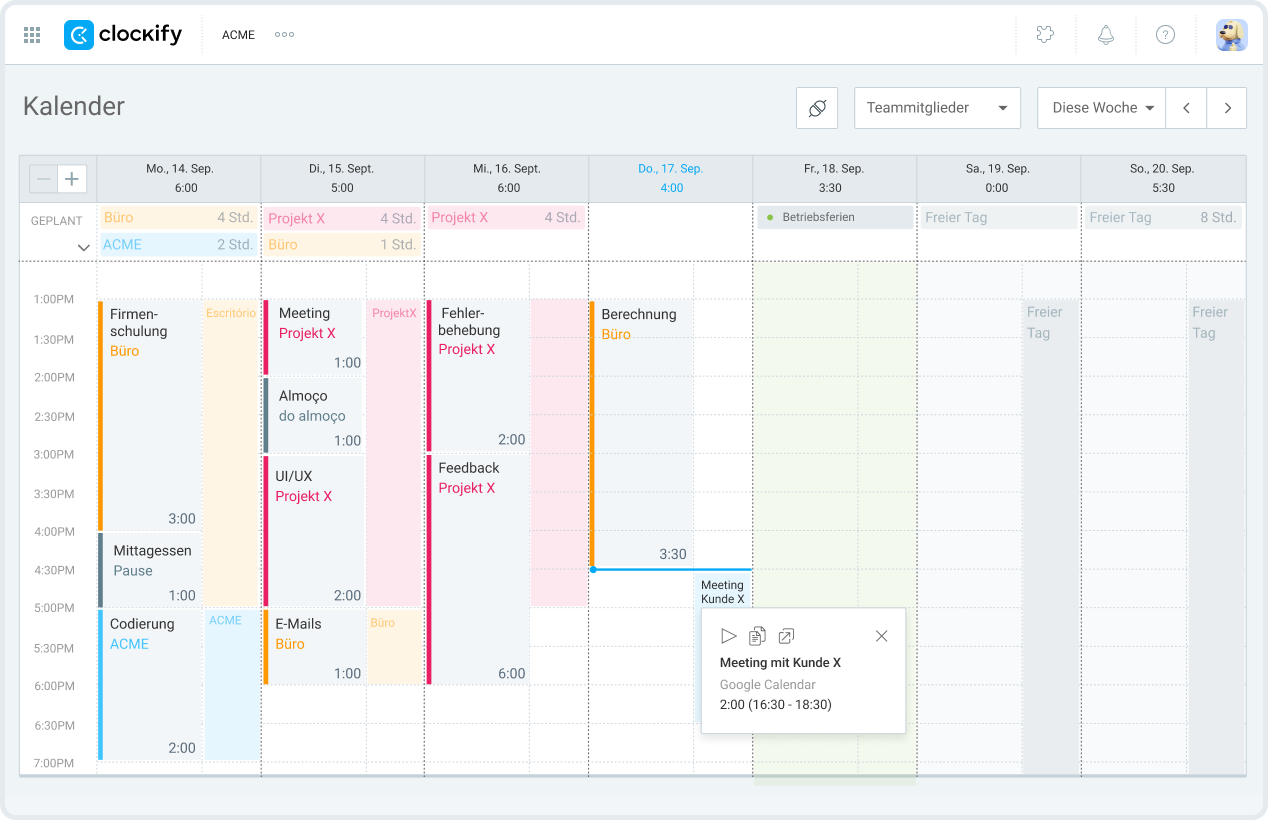The image size is (1268, 820).
Task: Click Büro scheduled block on Tuesday
Action: 394,647
